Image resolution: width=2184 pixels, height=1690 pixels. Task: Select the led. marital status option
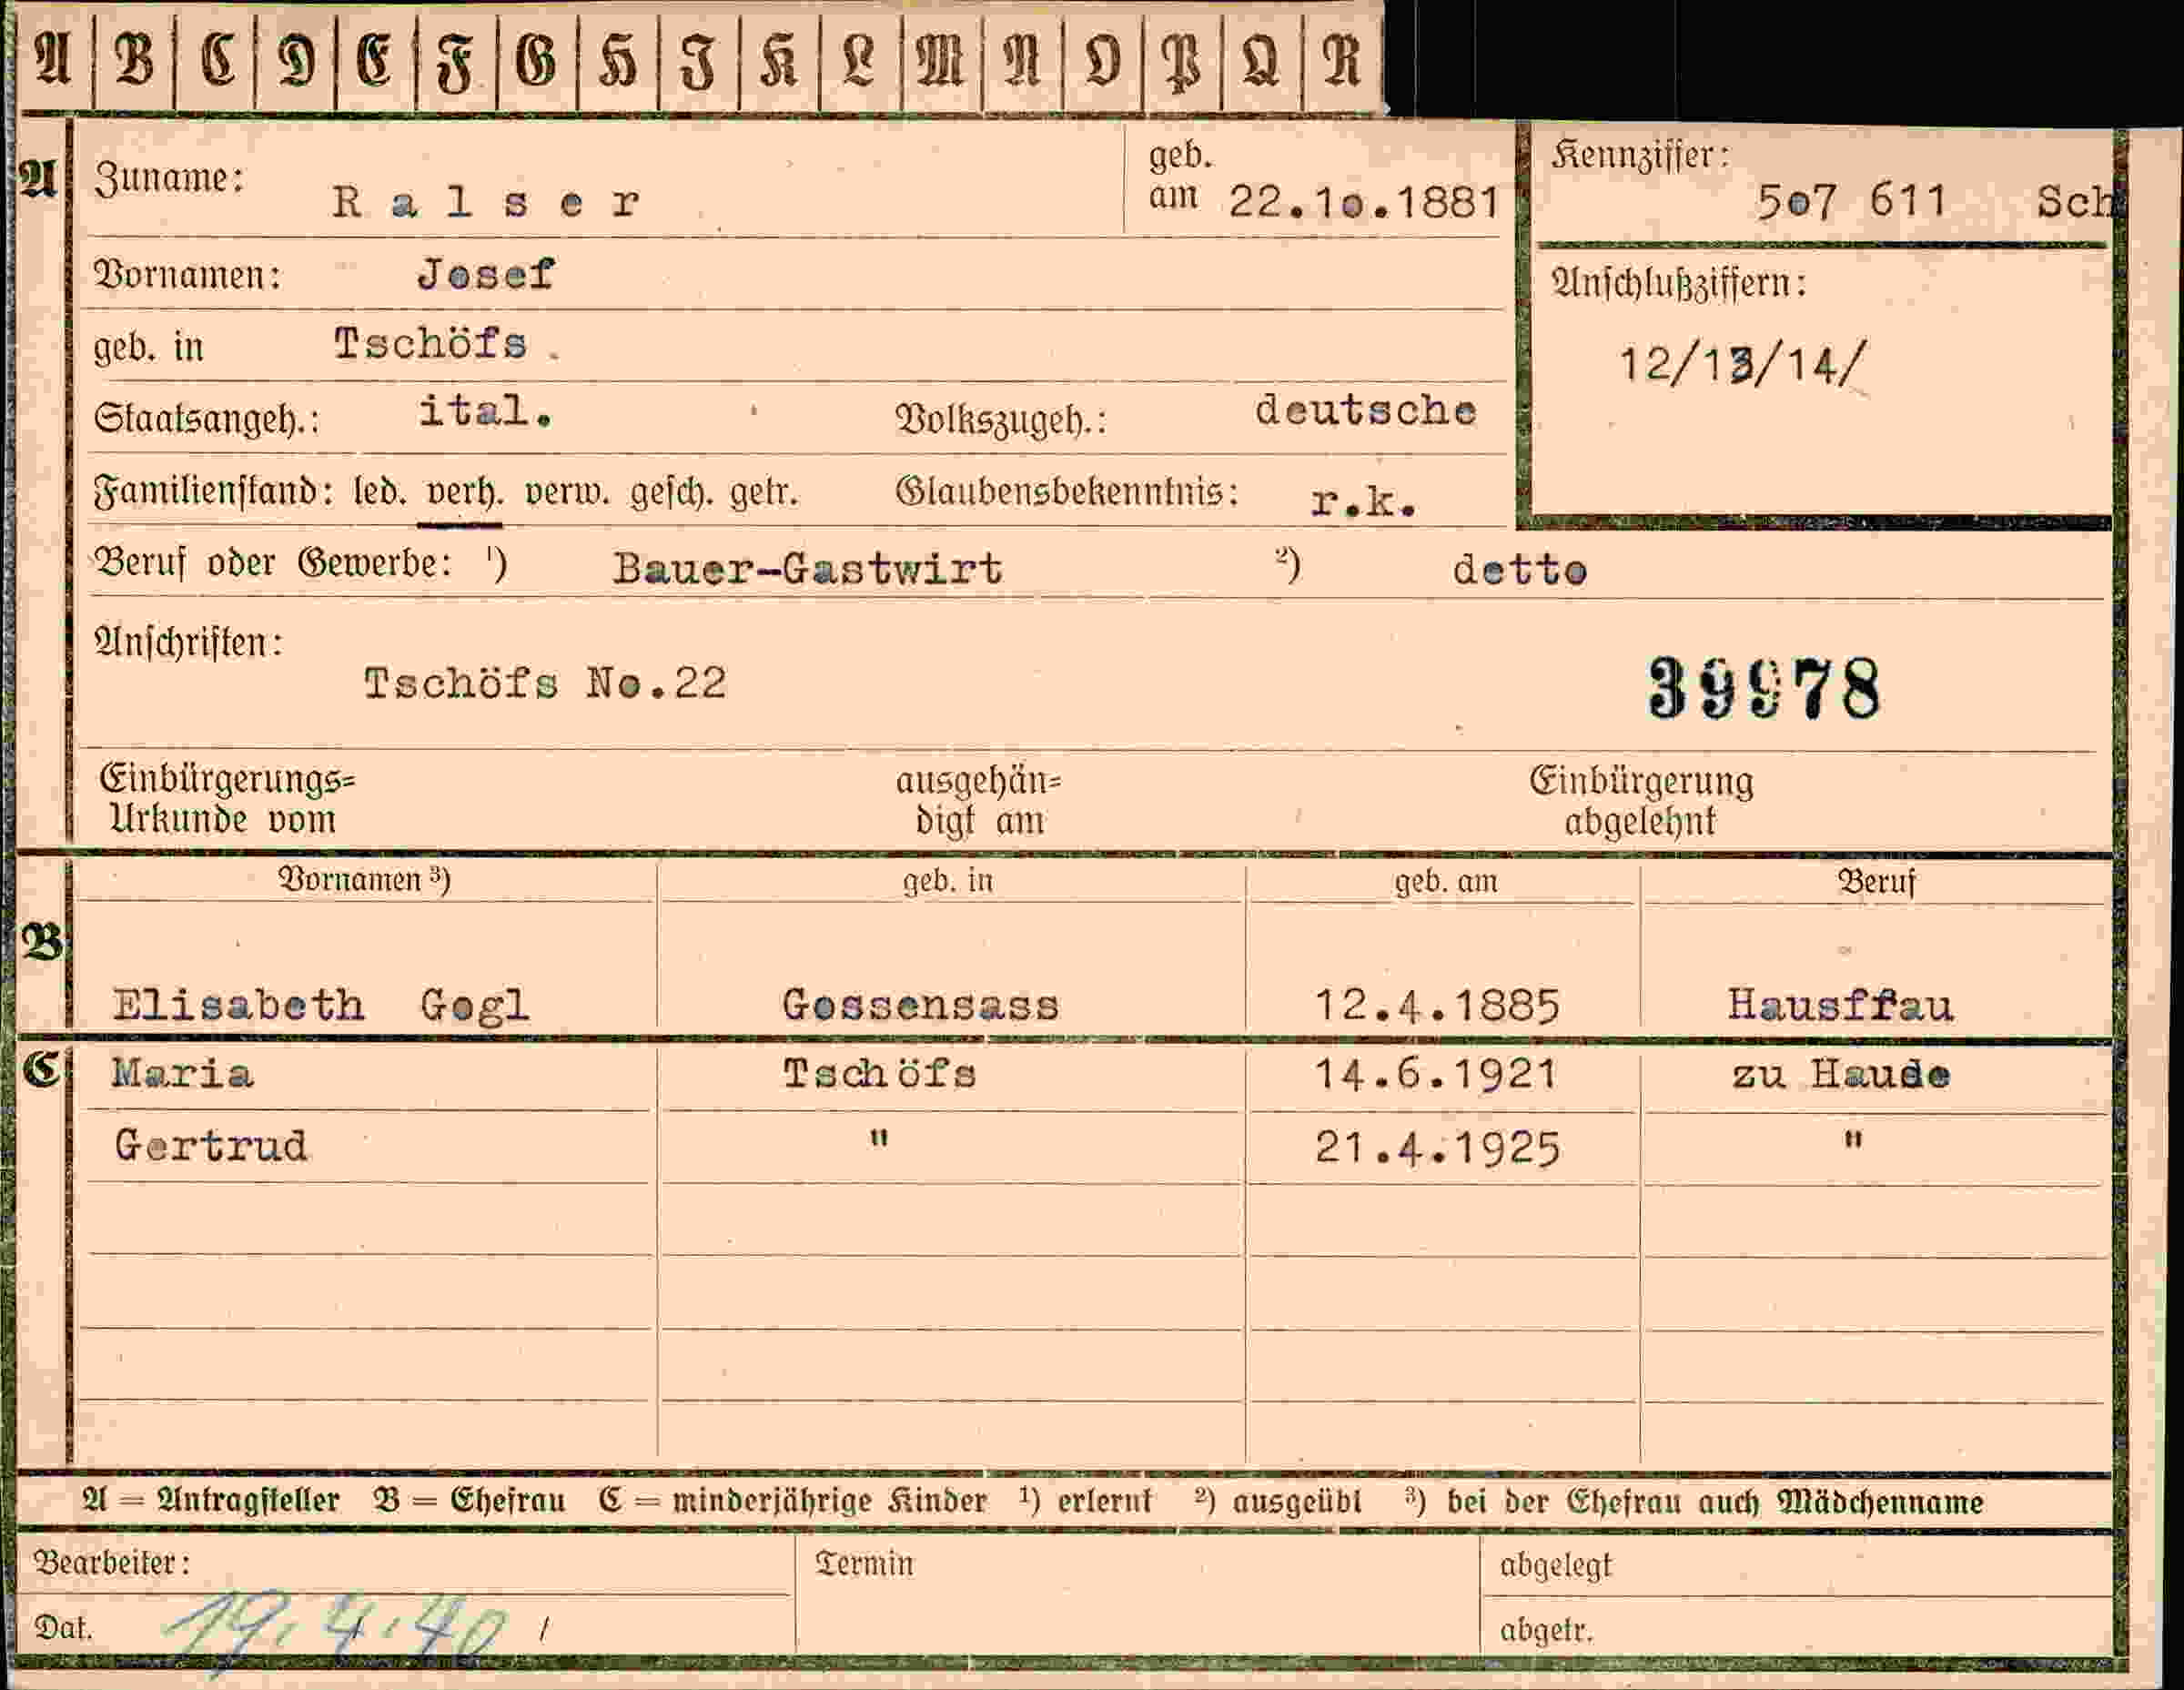pyautogui.click(x=379, y=493)
